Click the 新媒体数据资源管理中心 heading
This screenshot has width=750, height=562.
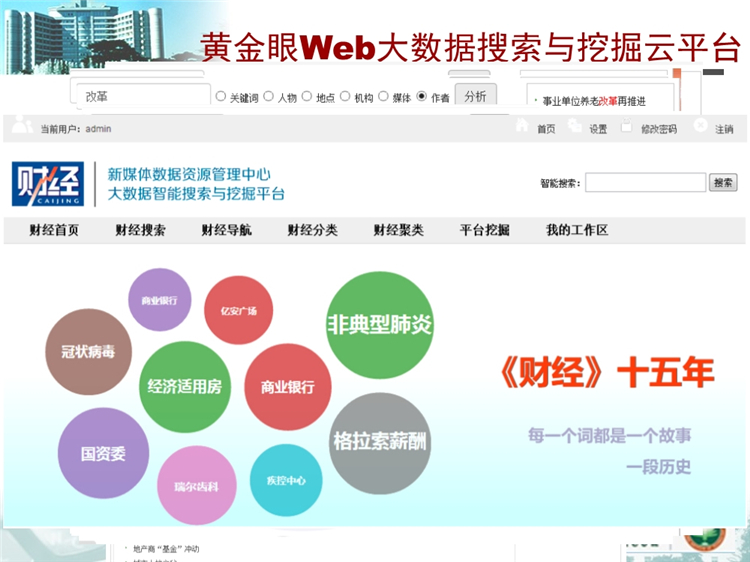[x=189, y=174]
